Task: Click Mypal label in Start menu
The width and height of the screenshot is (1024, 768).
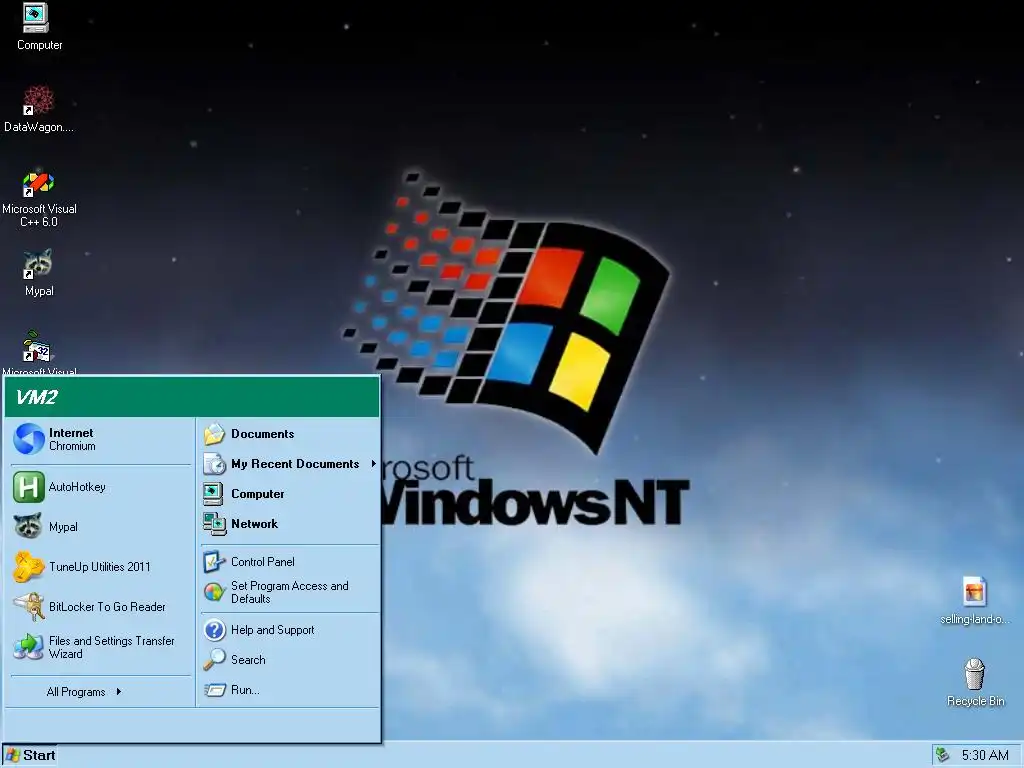Action: tap(63, 527)
